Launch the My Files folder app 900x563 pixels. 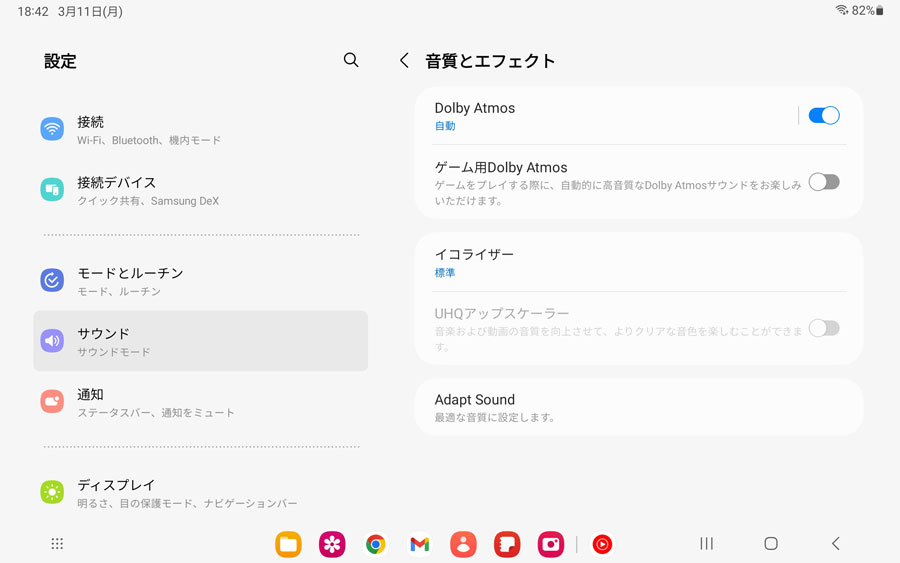click(288, 544)
